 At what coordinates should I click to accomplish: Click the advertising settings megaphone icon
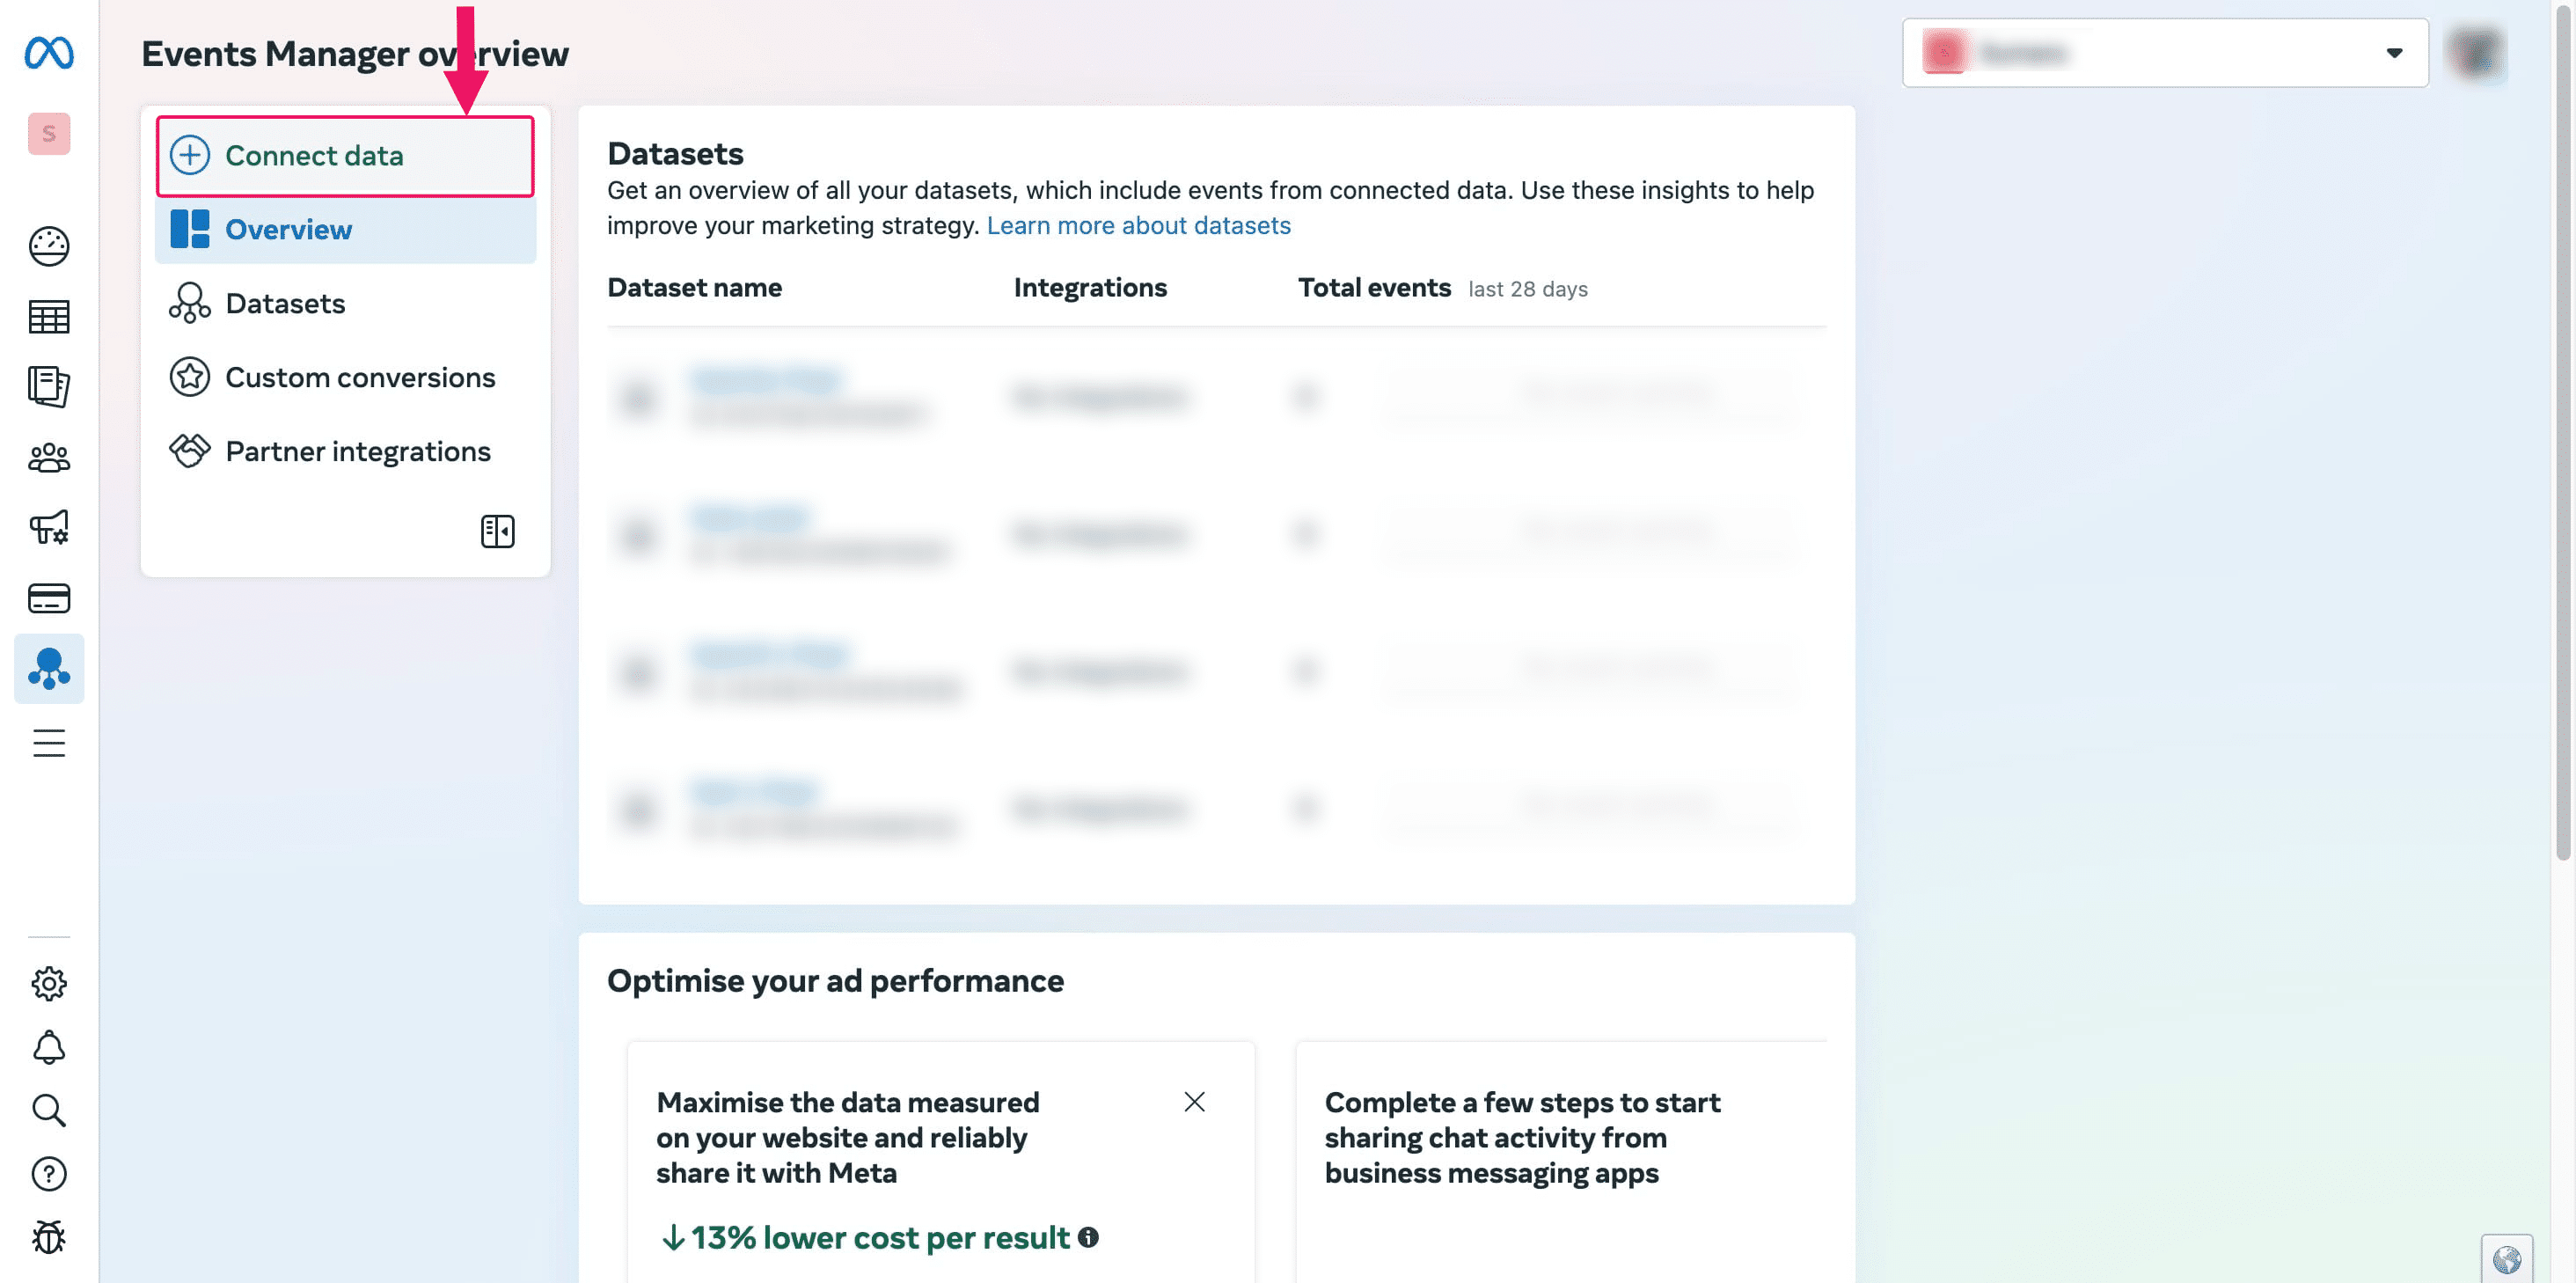point(49,528)
